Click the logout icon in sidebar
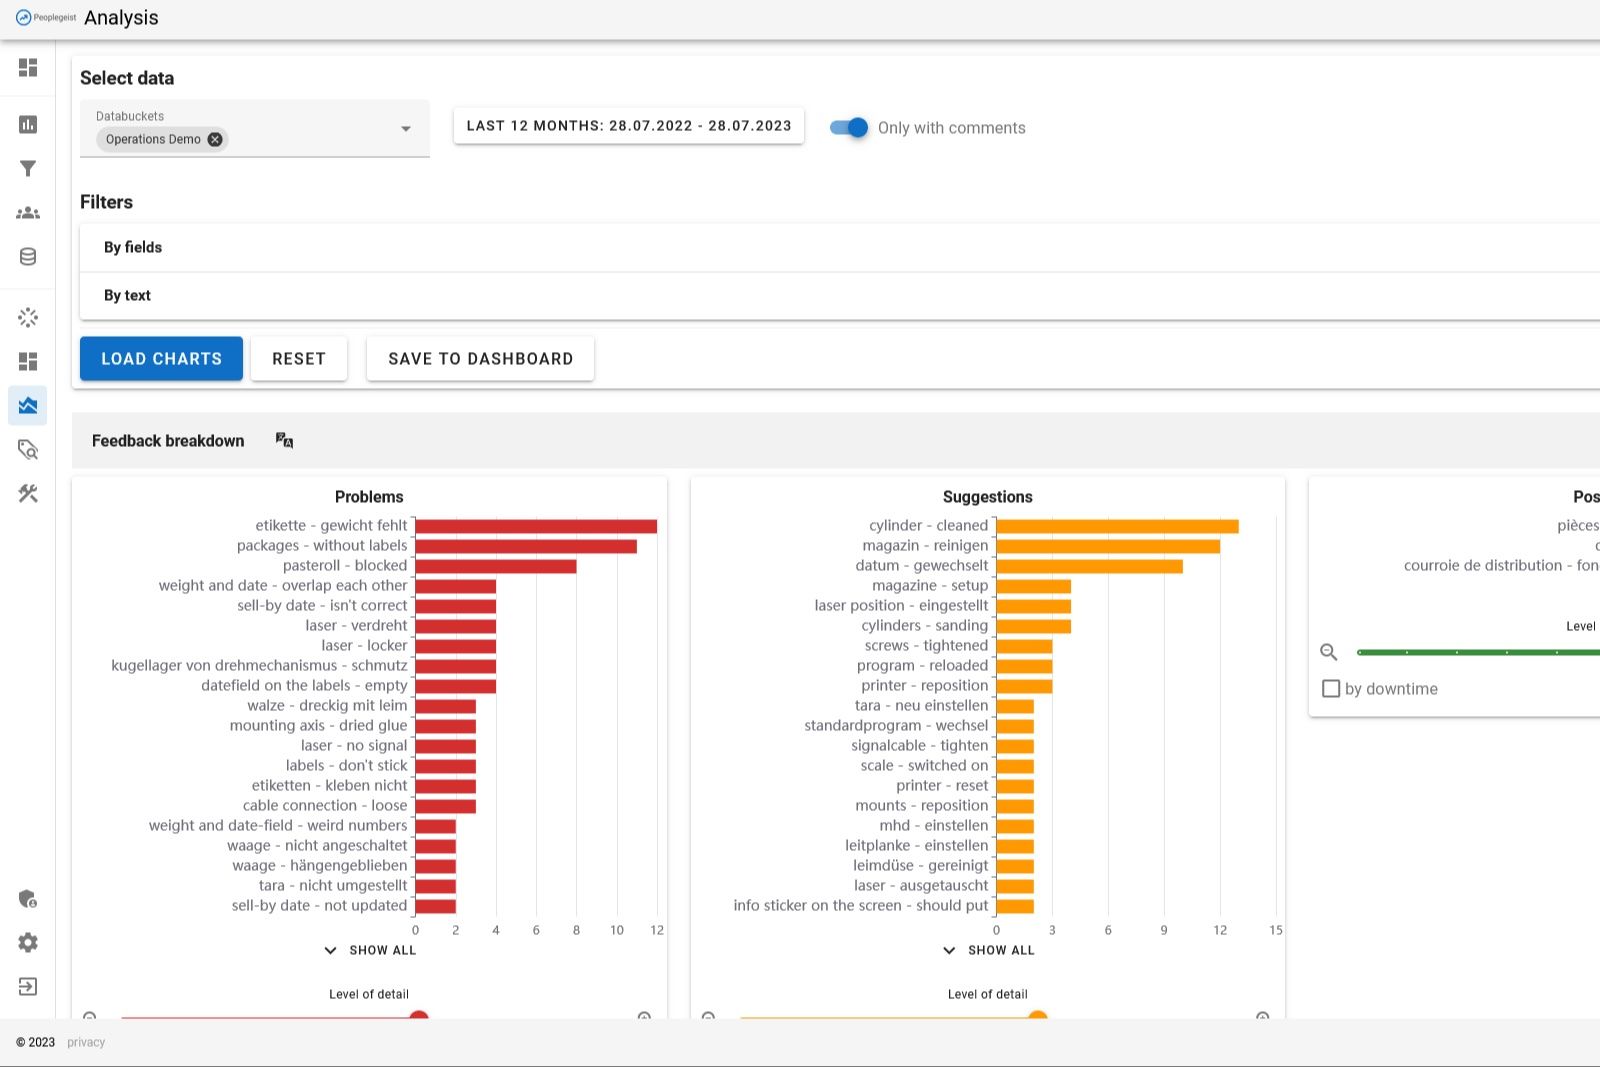The width and height of the screenshot is (1600, 1067). click(x=28, y=986)
